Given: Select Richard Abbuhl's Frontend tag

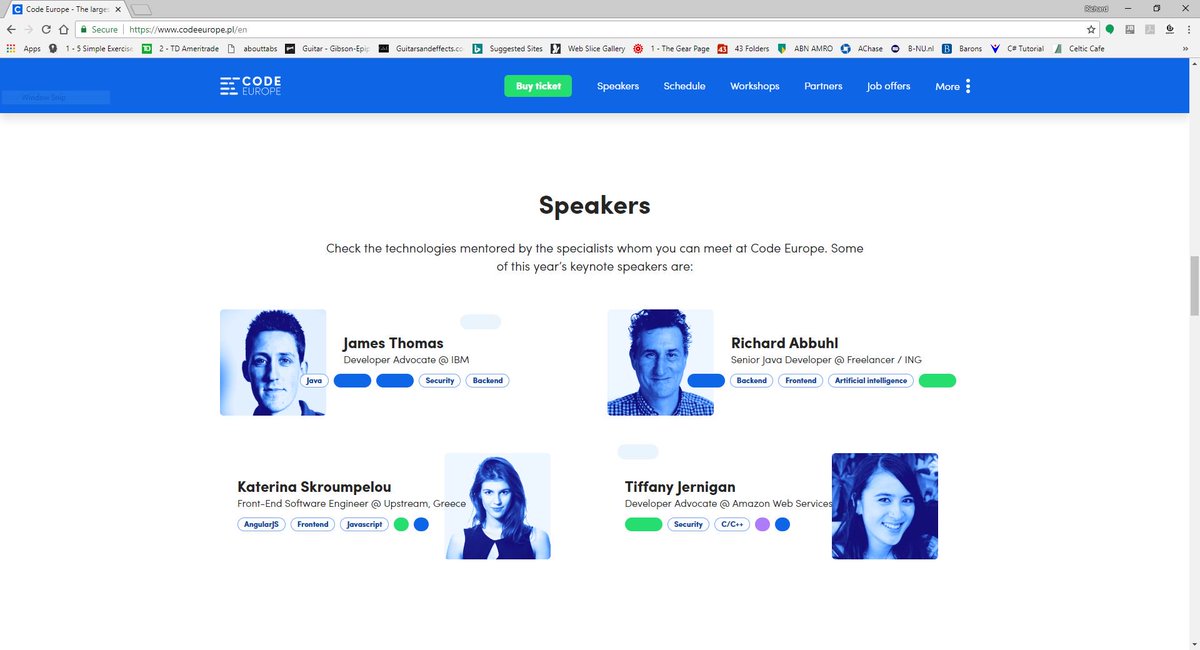Looking at the screenshot, I should pyautogui.click(x=801, y=380).
